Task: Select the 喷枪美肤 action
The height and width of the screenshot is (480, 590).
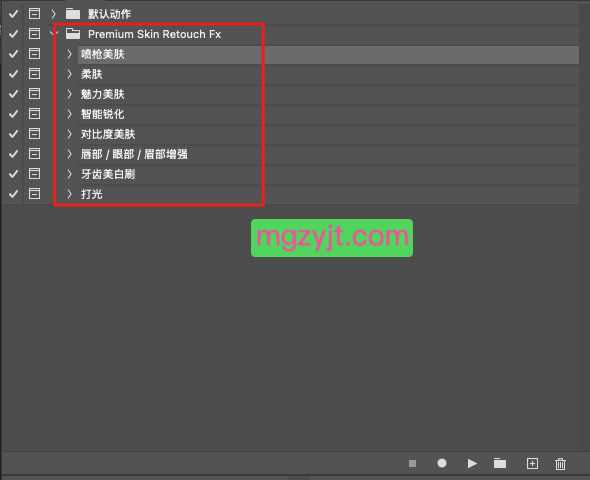Action: pos(103,54)
